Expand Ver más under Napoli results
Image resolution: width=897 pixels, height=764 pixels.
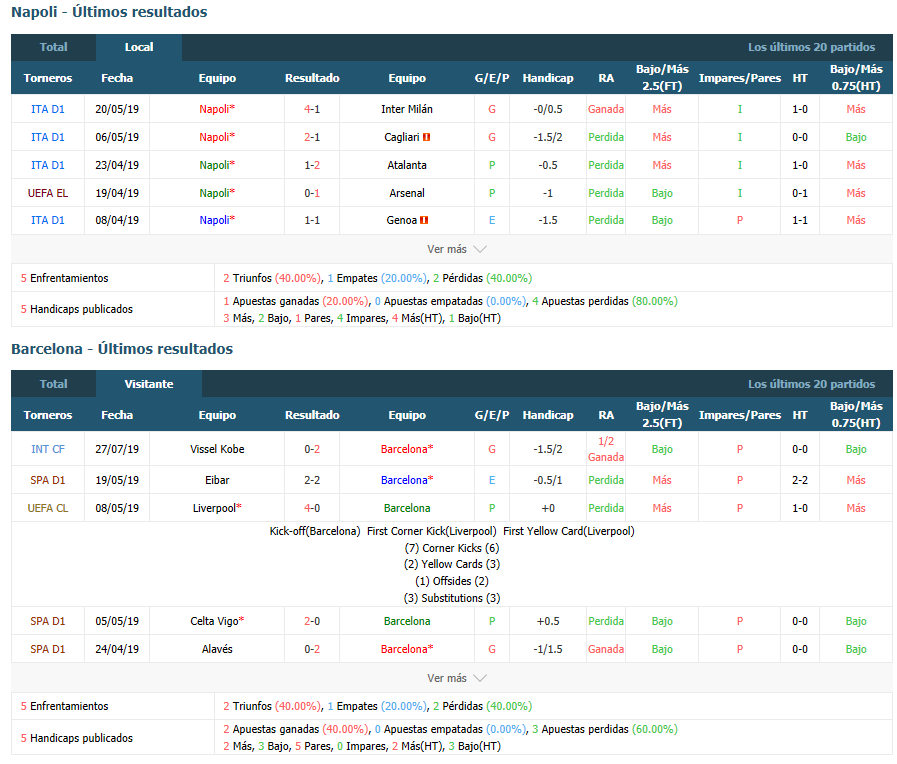click(456, 249)
